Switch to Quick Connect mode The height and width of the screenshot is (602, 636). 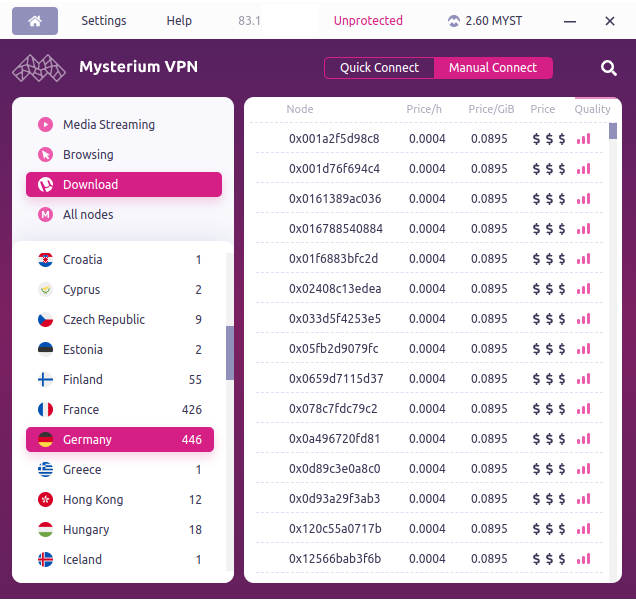[x=379, y=68]
